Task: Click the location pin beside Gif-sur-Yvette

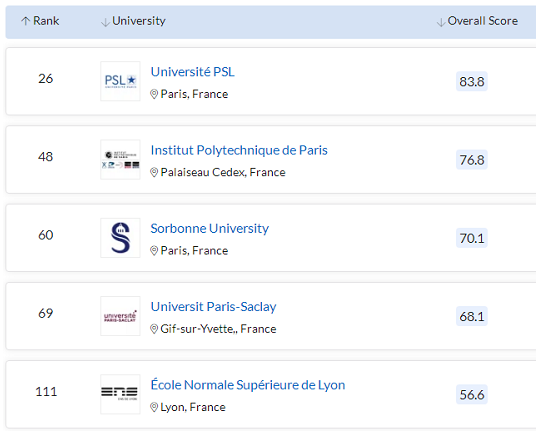Action: click(x=154, y=329)
